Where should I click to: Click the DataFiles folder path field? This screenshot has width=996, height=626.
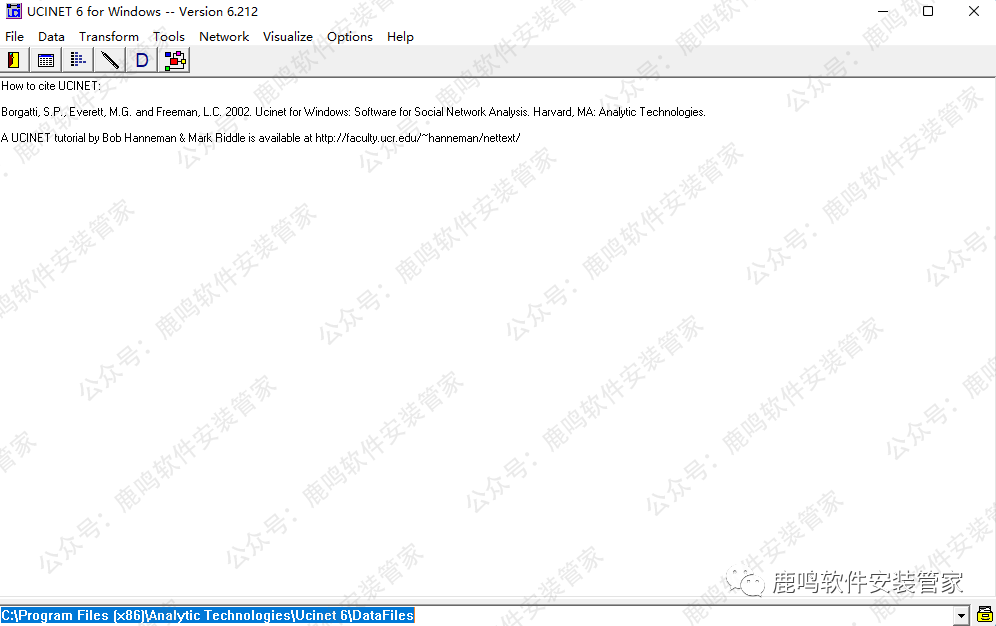(476, 615)
